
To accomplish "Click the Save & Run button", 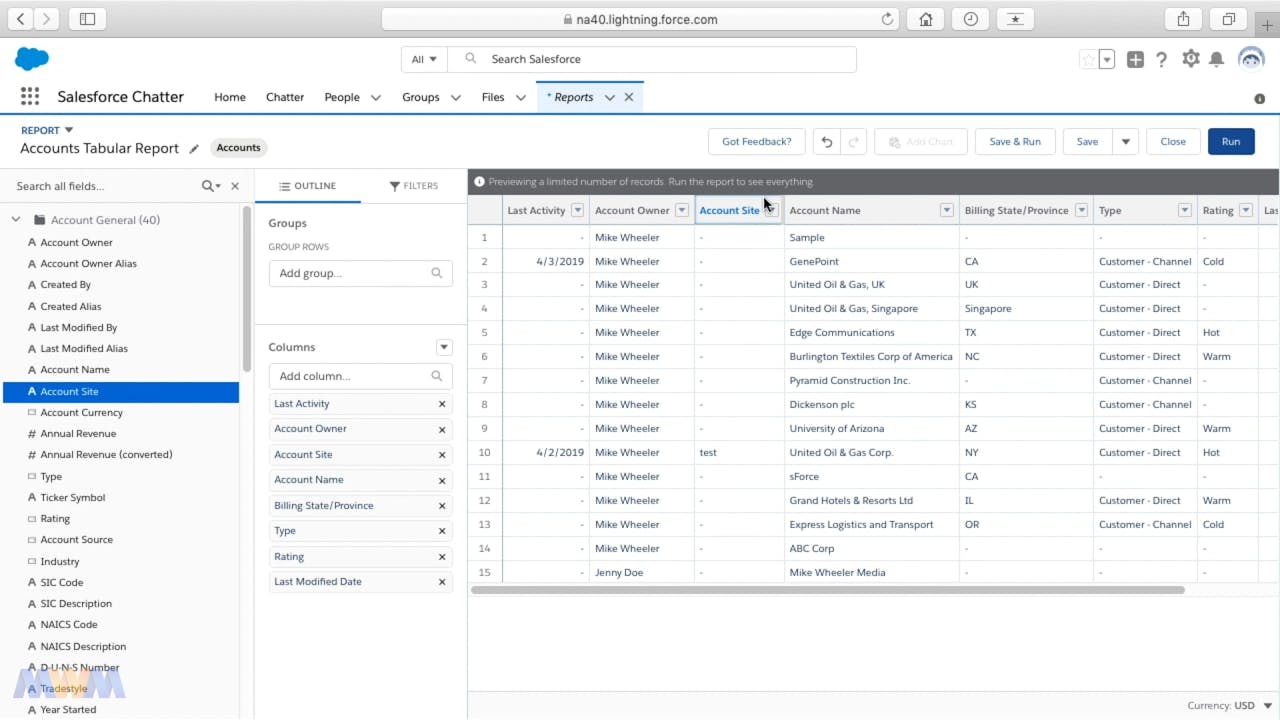I will pos(1014,142).
